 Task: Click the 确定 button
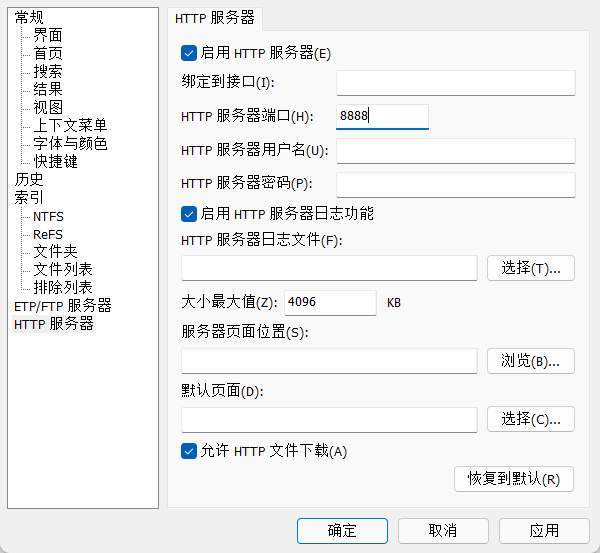click(x=342, y=530)
